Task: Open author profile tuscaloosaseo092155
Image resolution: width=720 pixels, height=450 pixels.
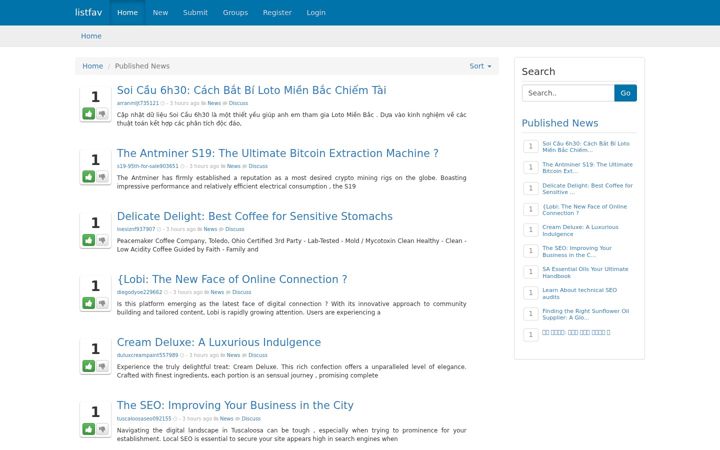Action: tap(144, 418)
